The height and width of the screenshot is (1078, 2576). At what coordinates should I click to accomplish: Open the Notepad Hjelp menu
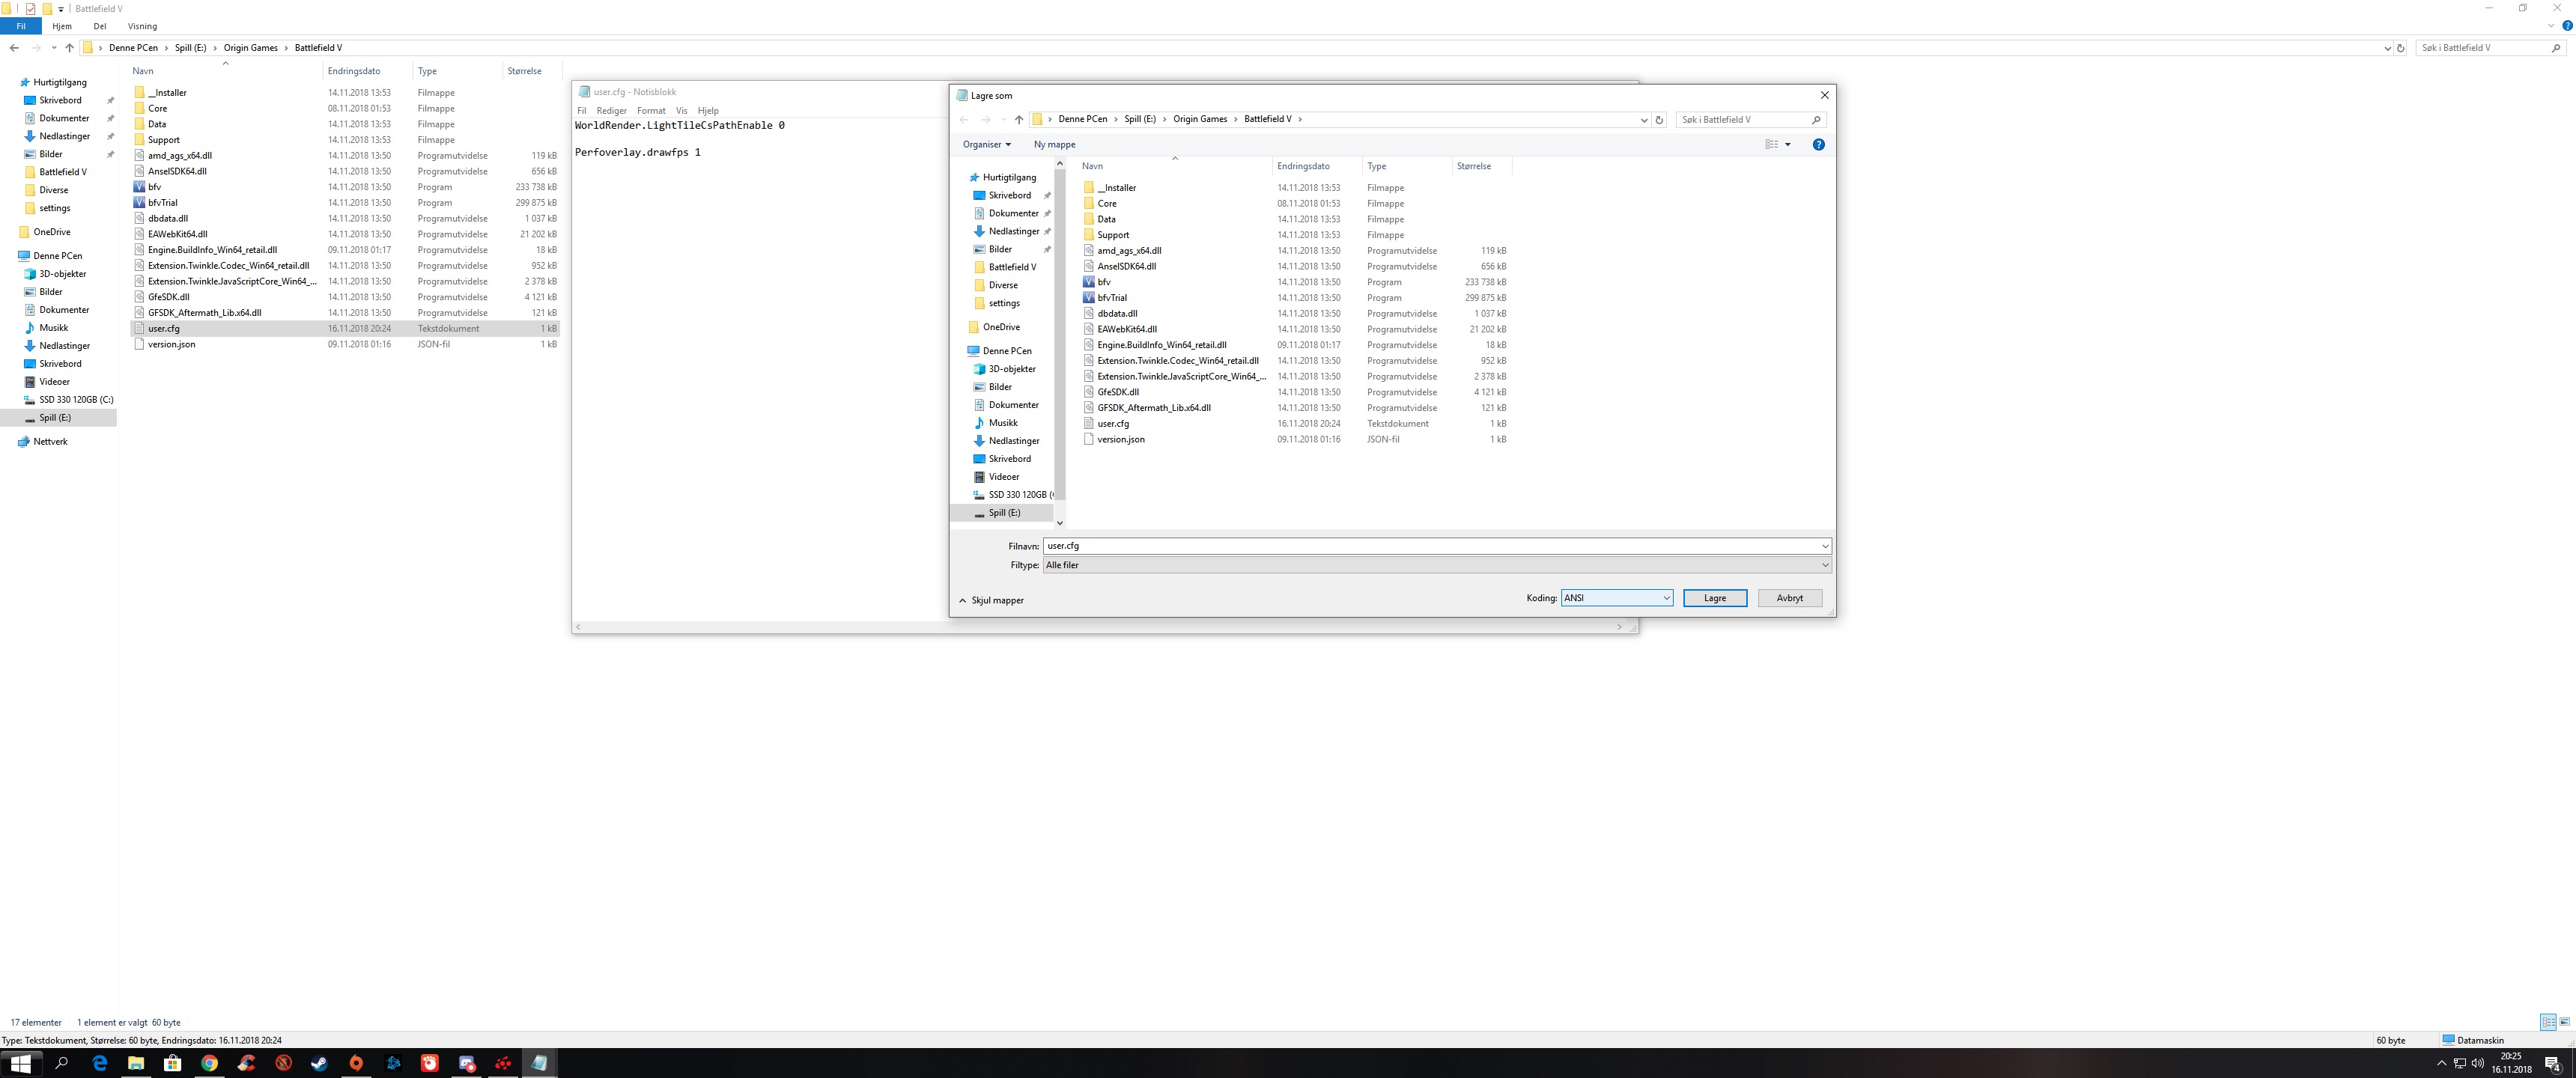point(708,111)
